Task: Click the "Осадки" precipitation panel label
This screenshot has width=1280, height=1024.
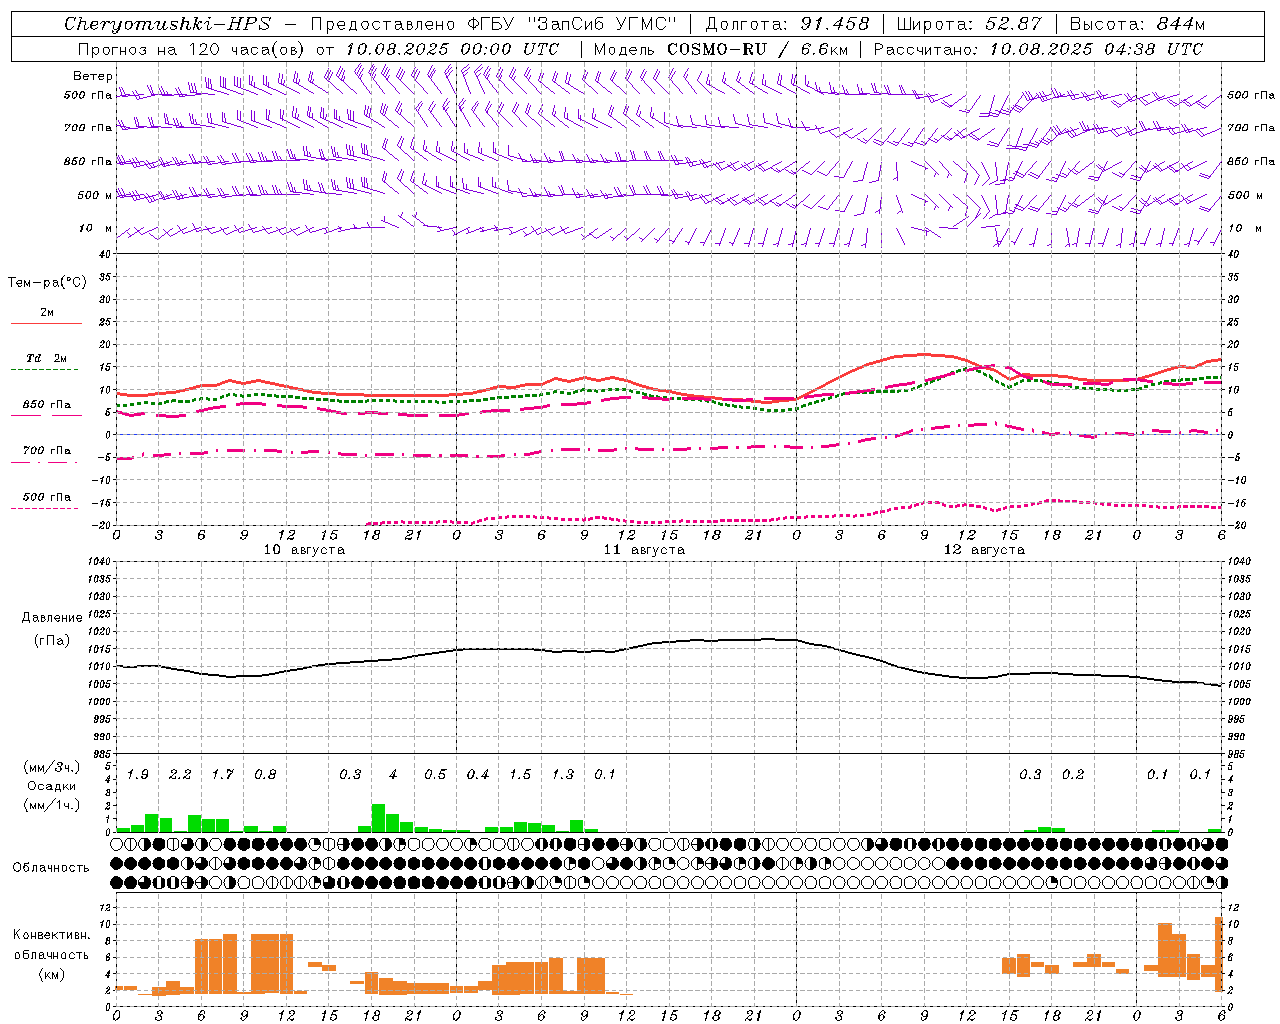Action: [x=52, y=786]
